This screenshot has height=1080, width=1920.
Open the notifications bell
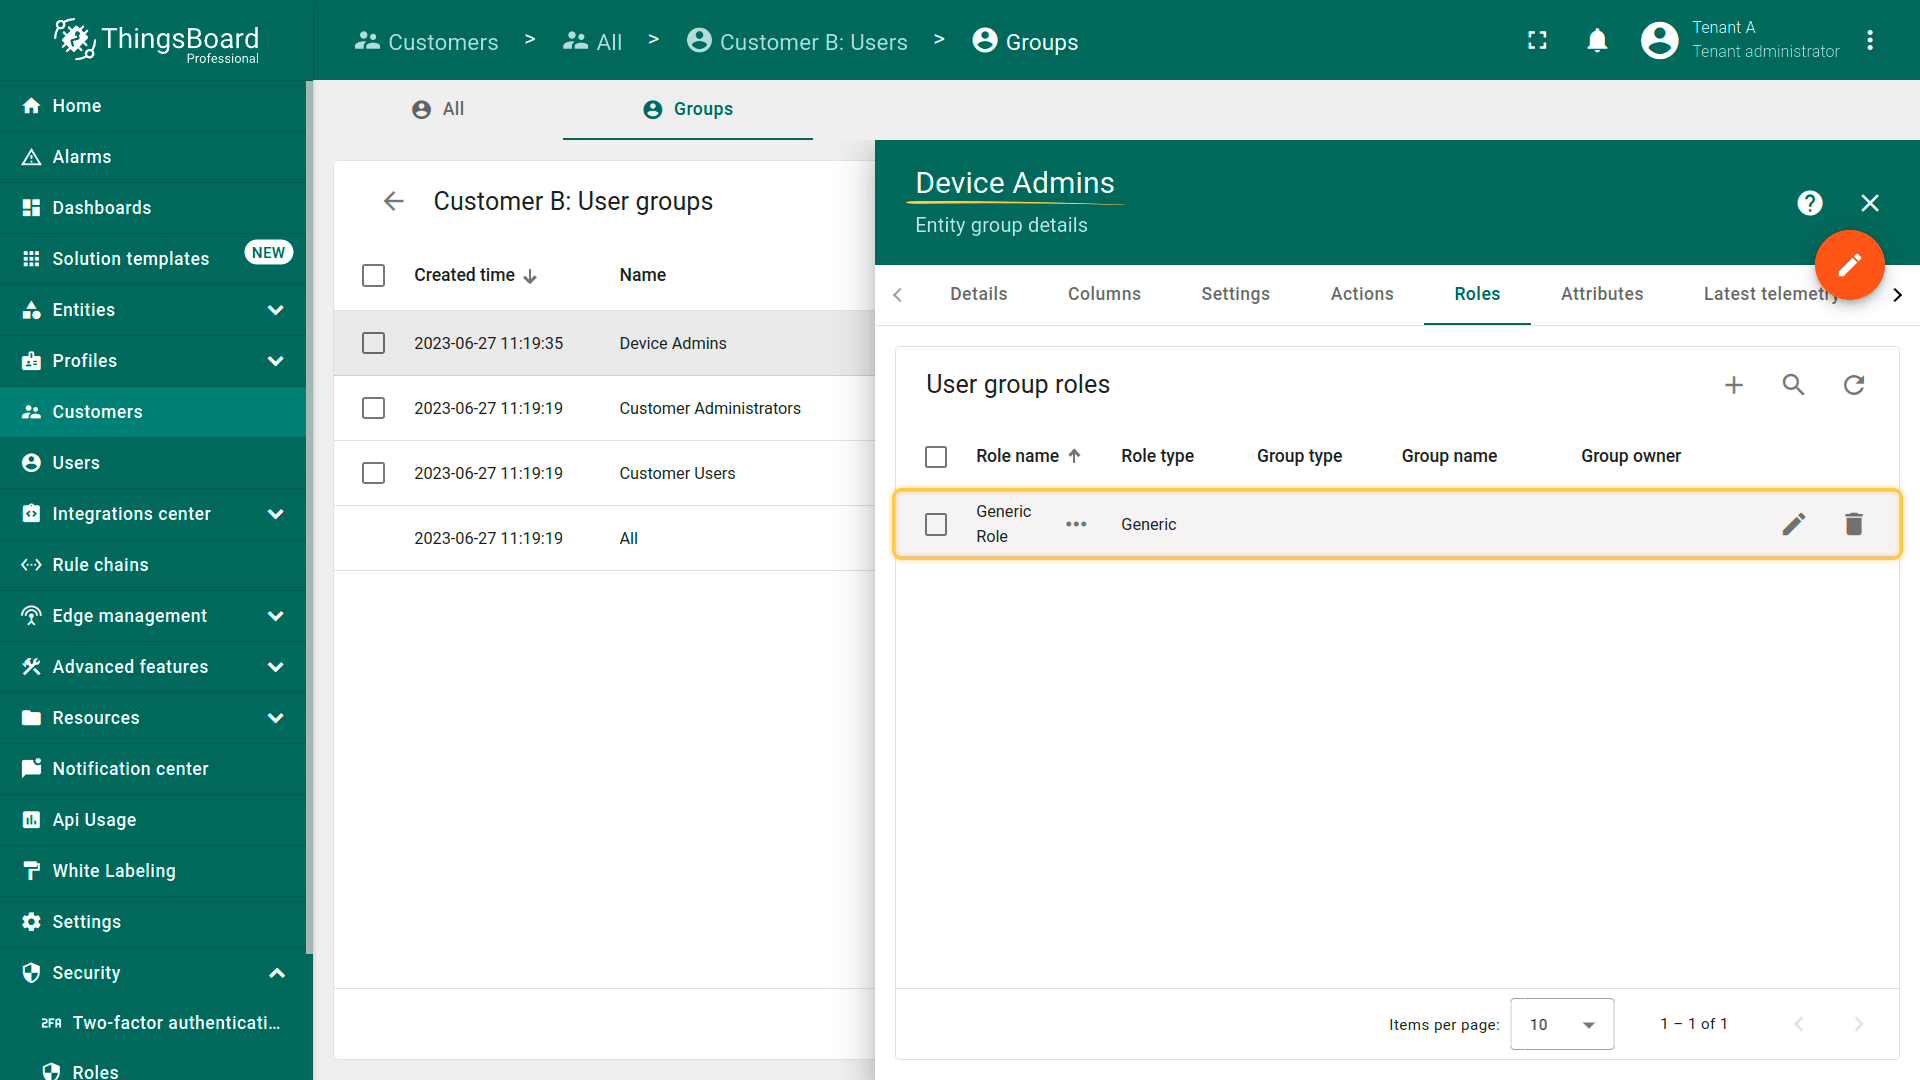(1597, 40)
